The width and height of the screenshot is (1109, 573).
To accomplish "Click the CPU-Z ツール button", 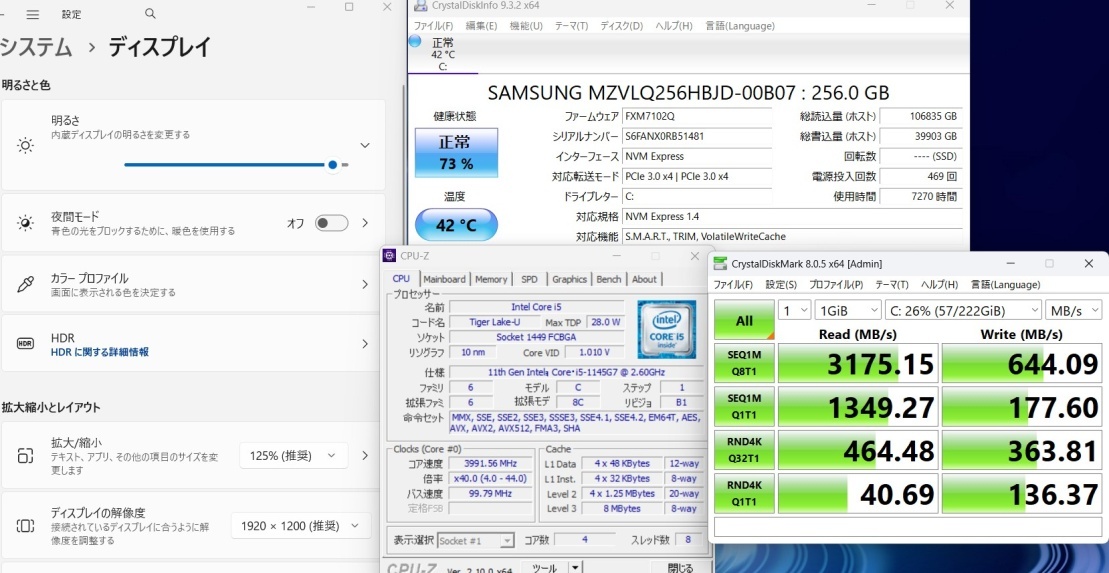I will coord(545,567).
